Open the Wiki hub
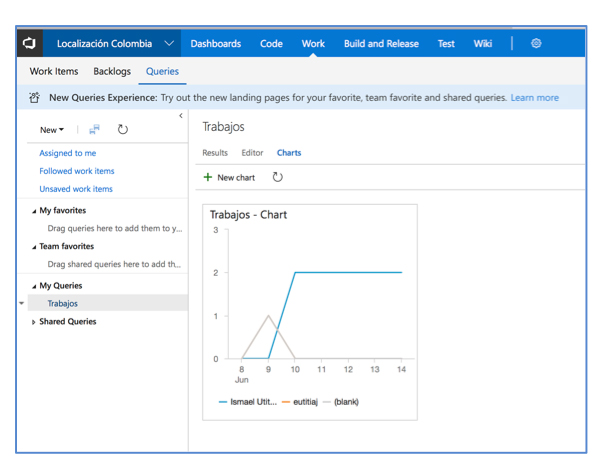The width and height of the screenshot is (602, 474). [483, 44]
